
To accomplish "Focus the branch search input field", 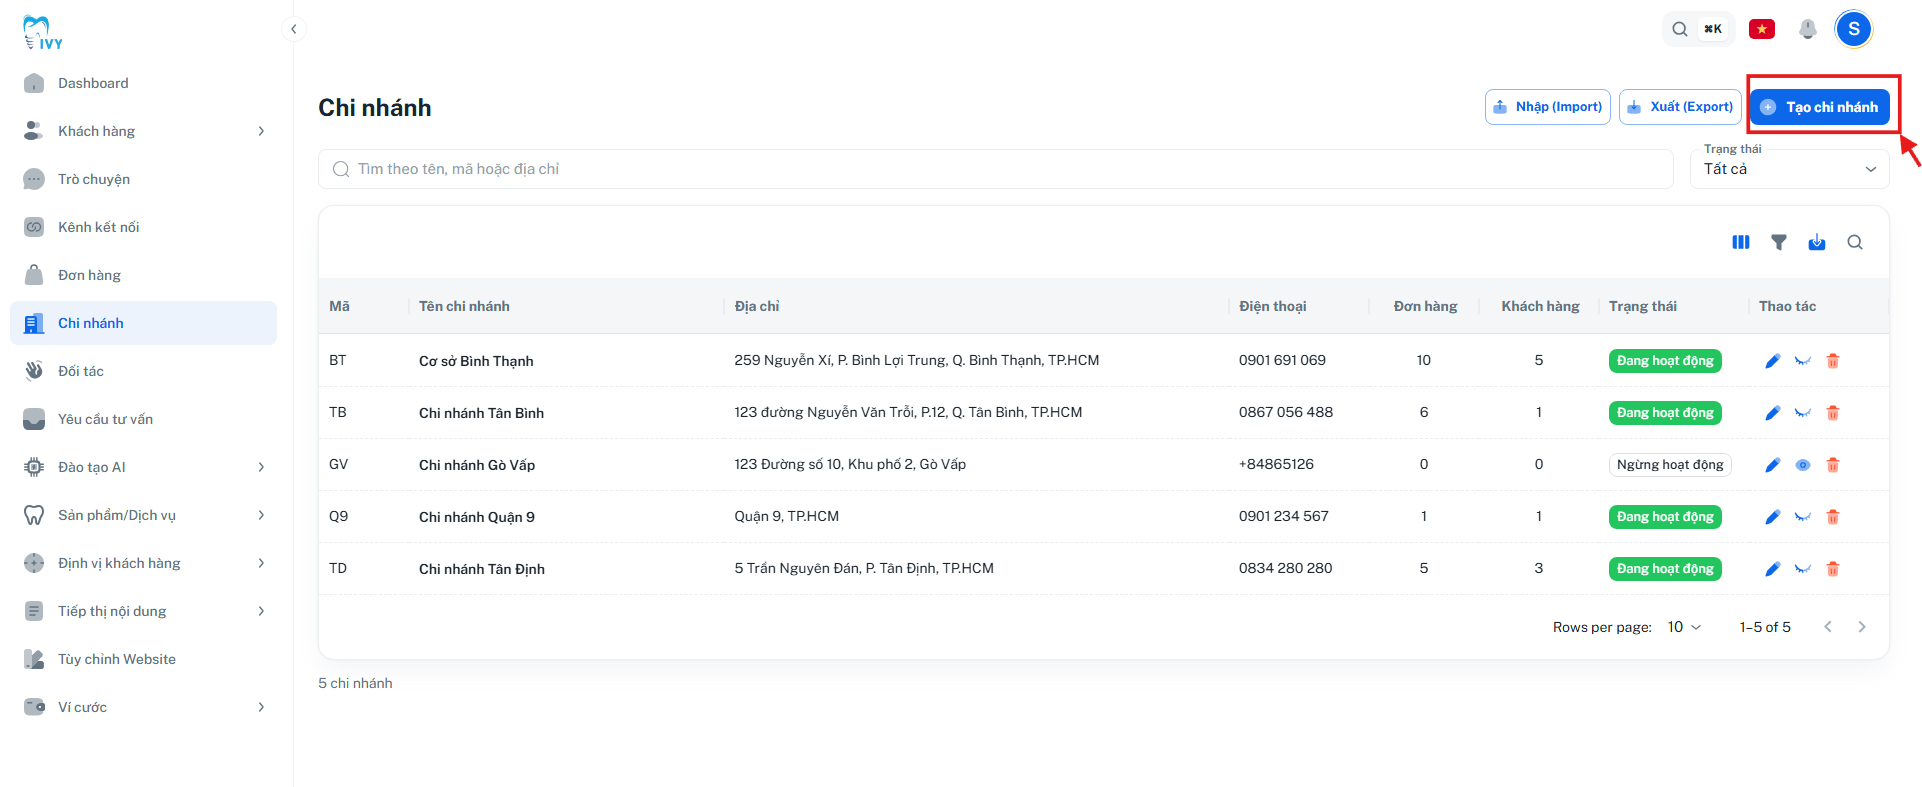I will (x=996, y=169).
